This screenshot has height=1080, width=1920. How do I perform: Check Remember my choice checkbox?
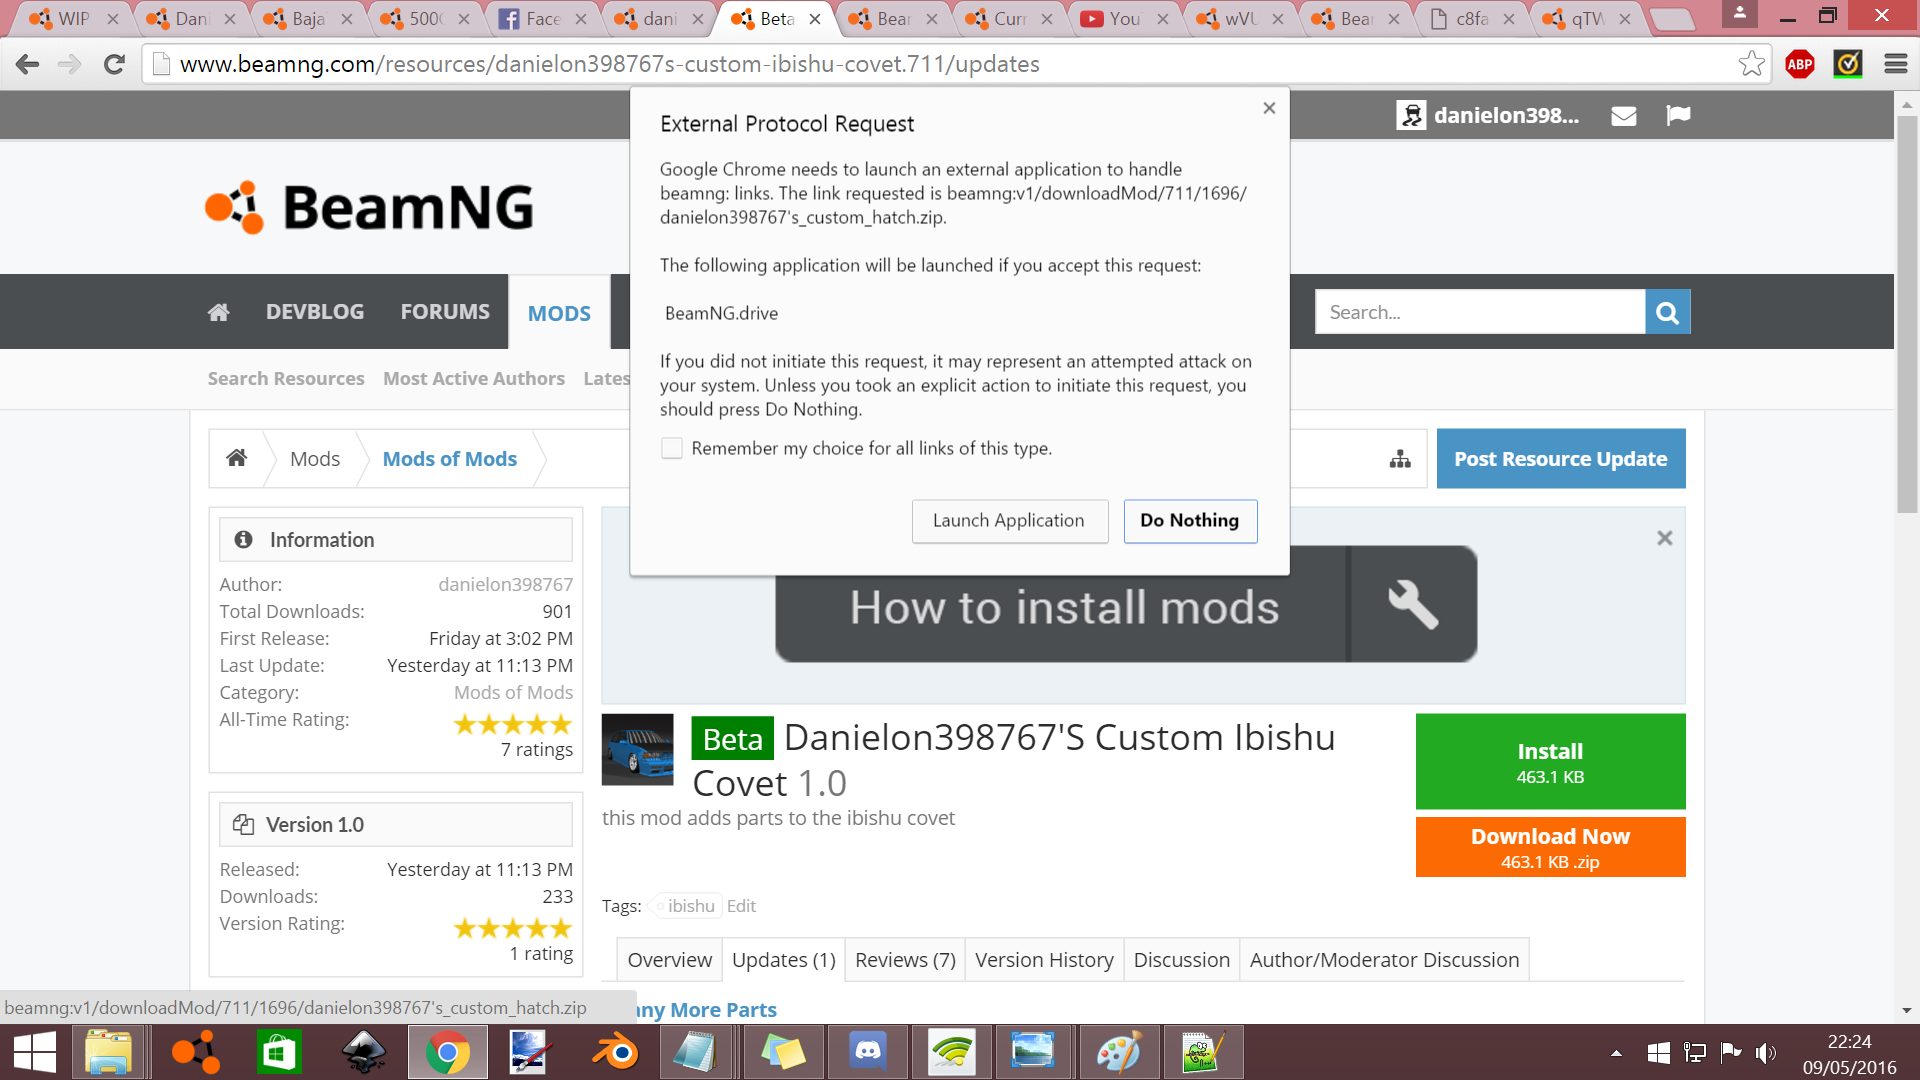pos(672,448)
